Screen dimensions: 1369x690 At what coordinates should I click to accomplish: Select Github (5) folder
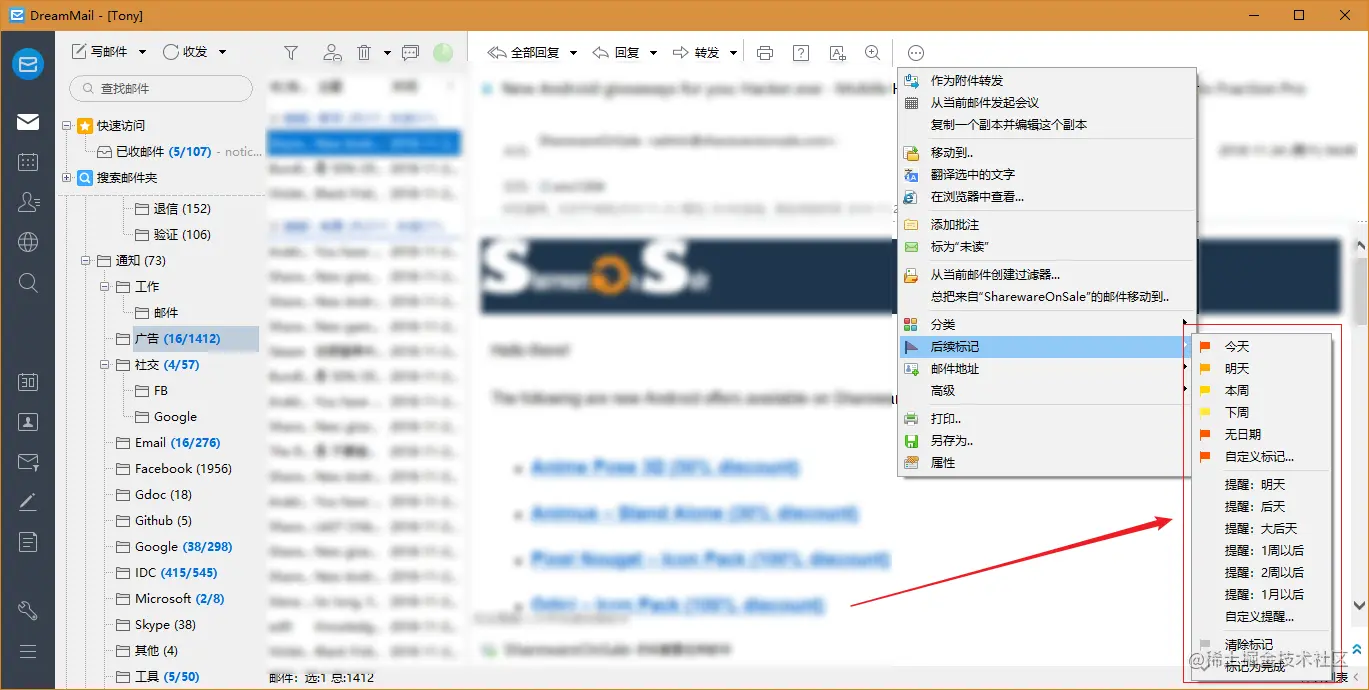pyautogui.click(x=154, y=521)
